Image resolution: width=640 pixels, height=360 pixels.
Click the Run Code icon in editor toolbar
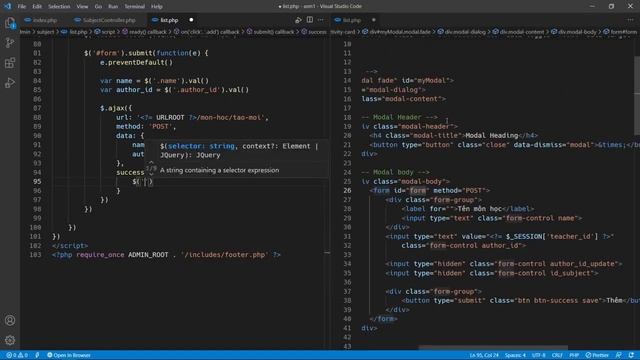coord(298,20)
